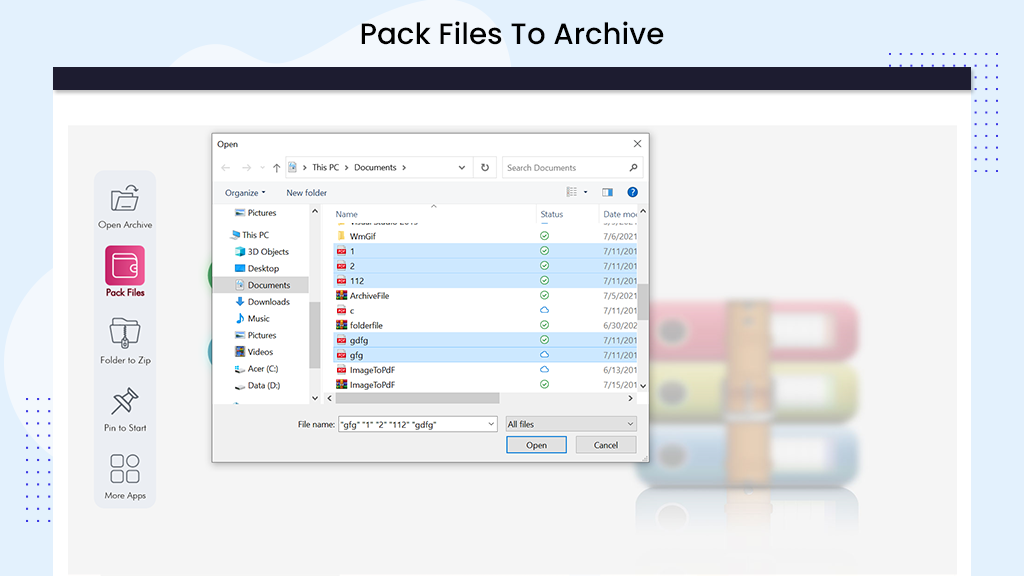Cancel the file dialog
The width and height of the screenshot is (1024, 576).
click(605, 445)
